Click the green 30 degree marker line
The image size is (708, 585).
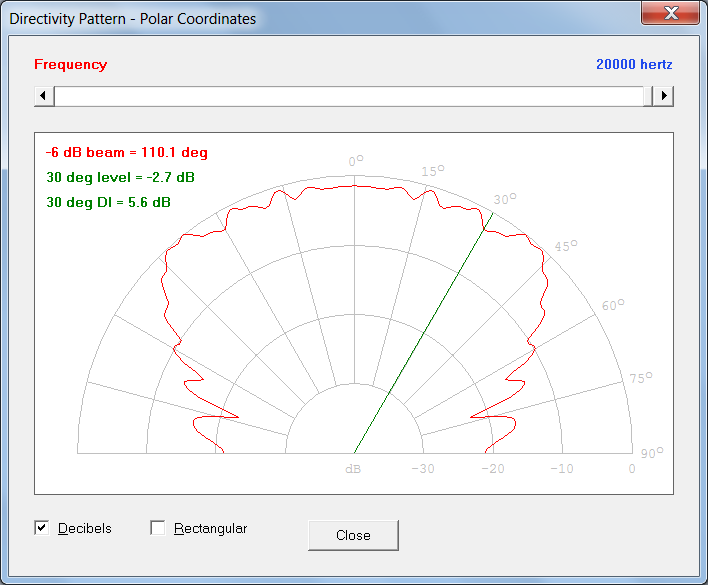[424, 333]
